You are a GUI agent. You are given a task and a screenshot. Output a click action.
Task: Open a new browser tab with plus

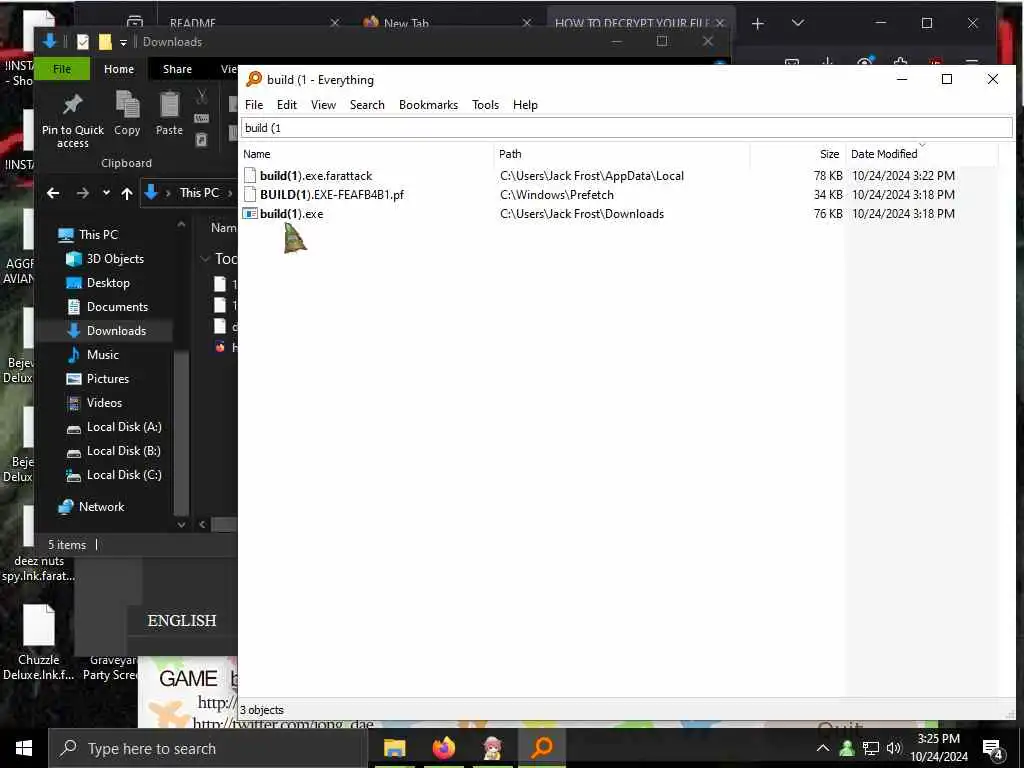(758, 24)
